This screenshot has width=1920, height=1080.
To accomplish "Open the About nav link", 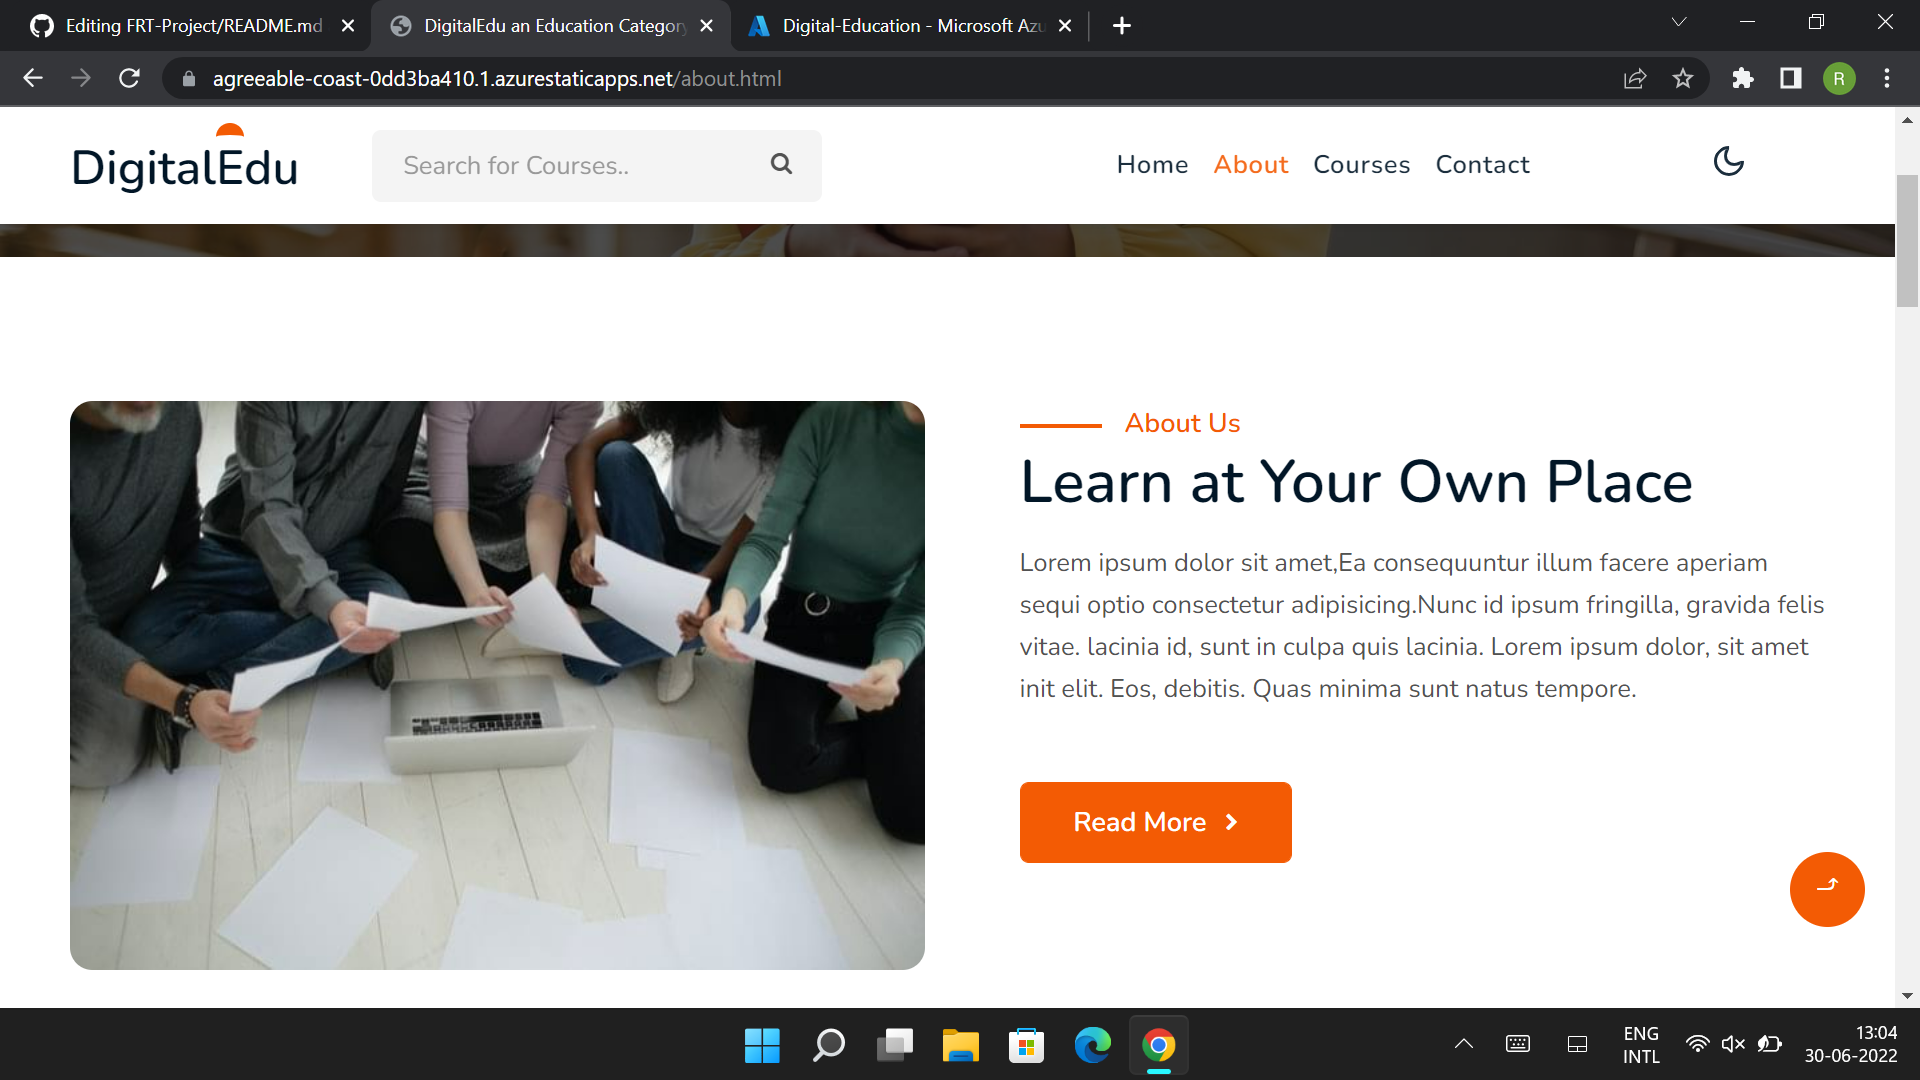I will [1250, 165].
